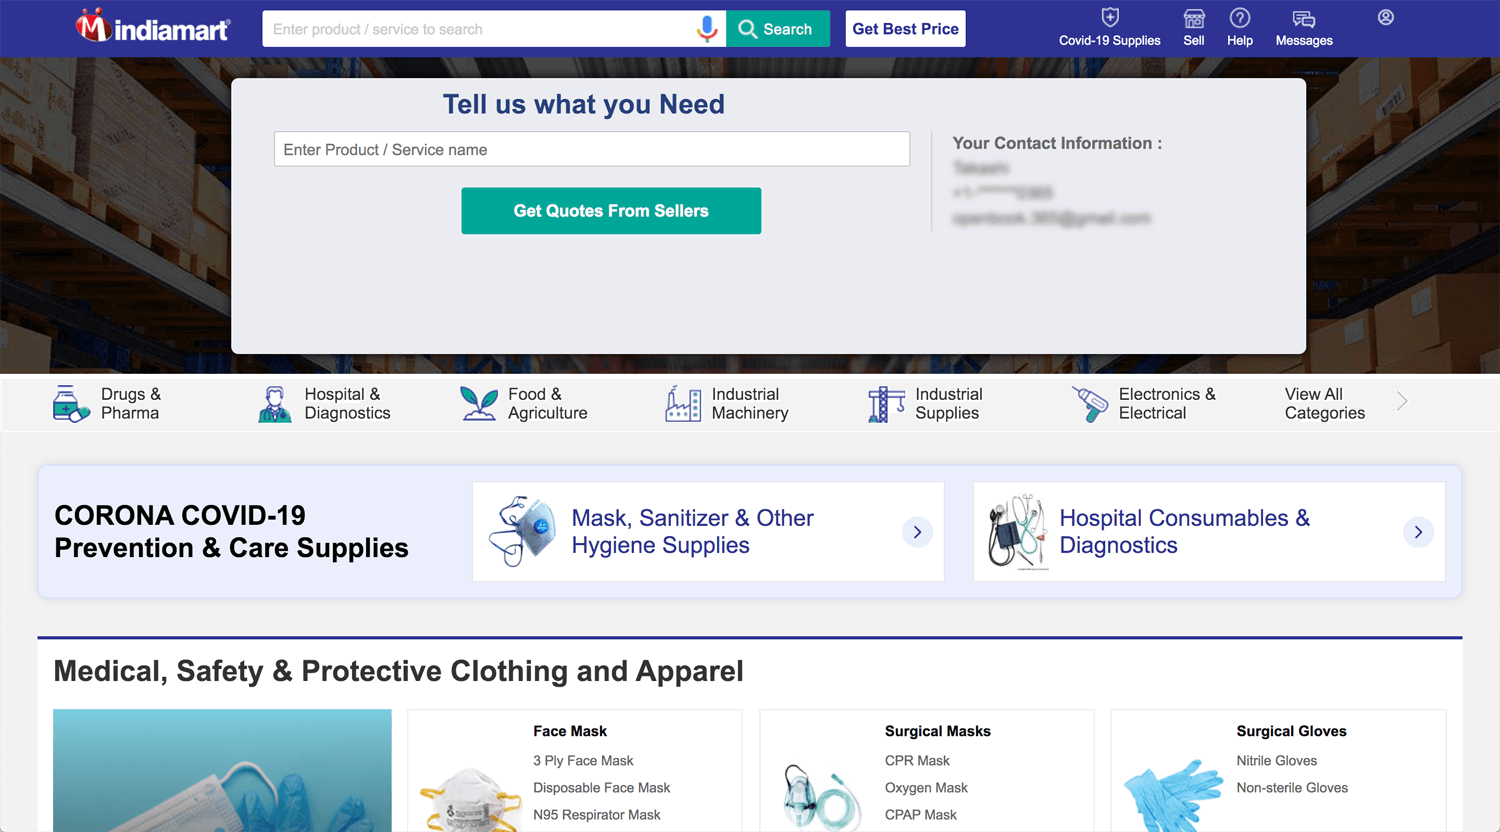
Task: Select View All Categories
Action: 1325,404
